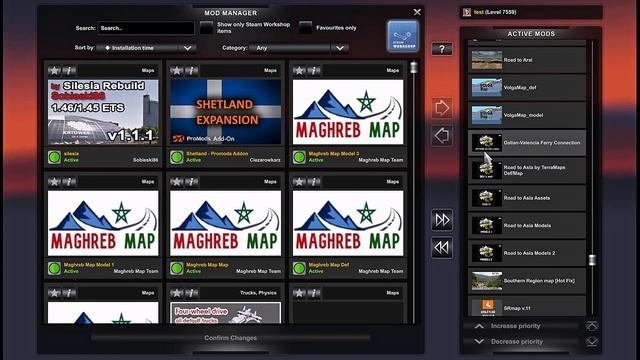Select Southern Region map [Hot Fix]
This screenshot has width=640, height=360.
click(527, 281)
